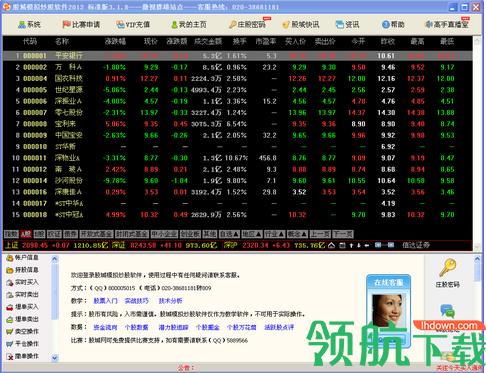Open the 个股掘金 link
This screenshot has width=486, height=373.
click(208, 327)
